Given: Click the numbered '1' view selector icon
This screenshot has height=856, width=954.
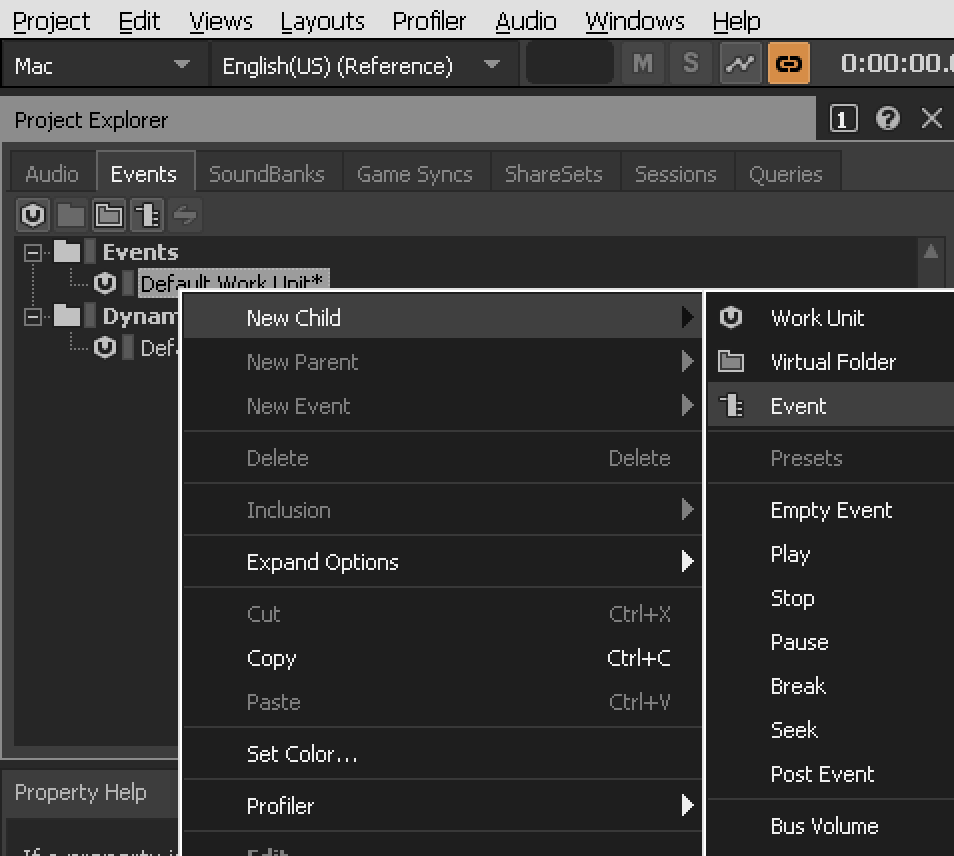Looking at the screenshot, I should click(843, 118).
